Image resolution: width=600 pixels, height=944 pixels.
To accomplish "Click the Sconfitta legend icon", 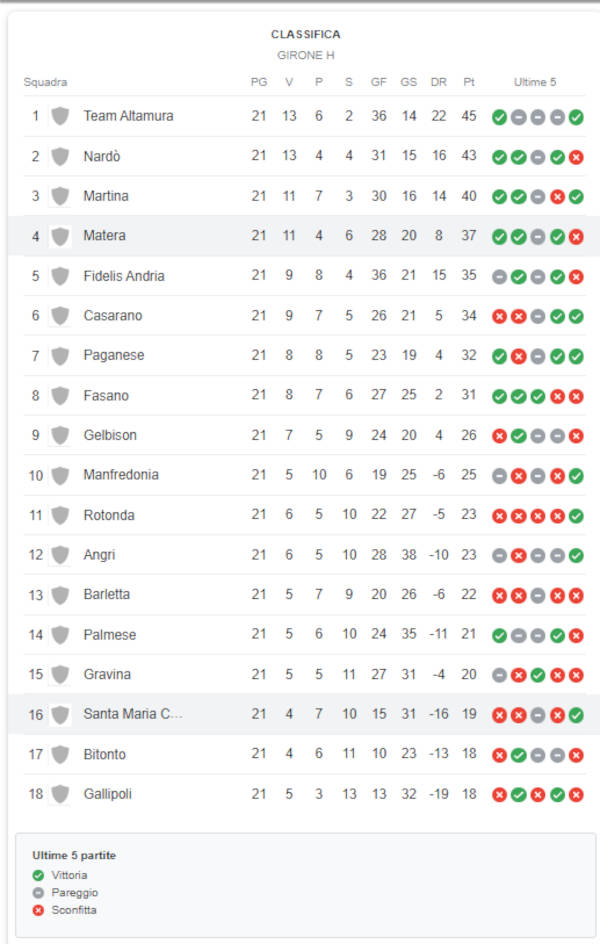I will tap(39, 910).
